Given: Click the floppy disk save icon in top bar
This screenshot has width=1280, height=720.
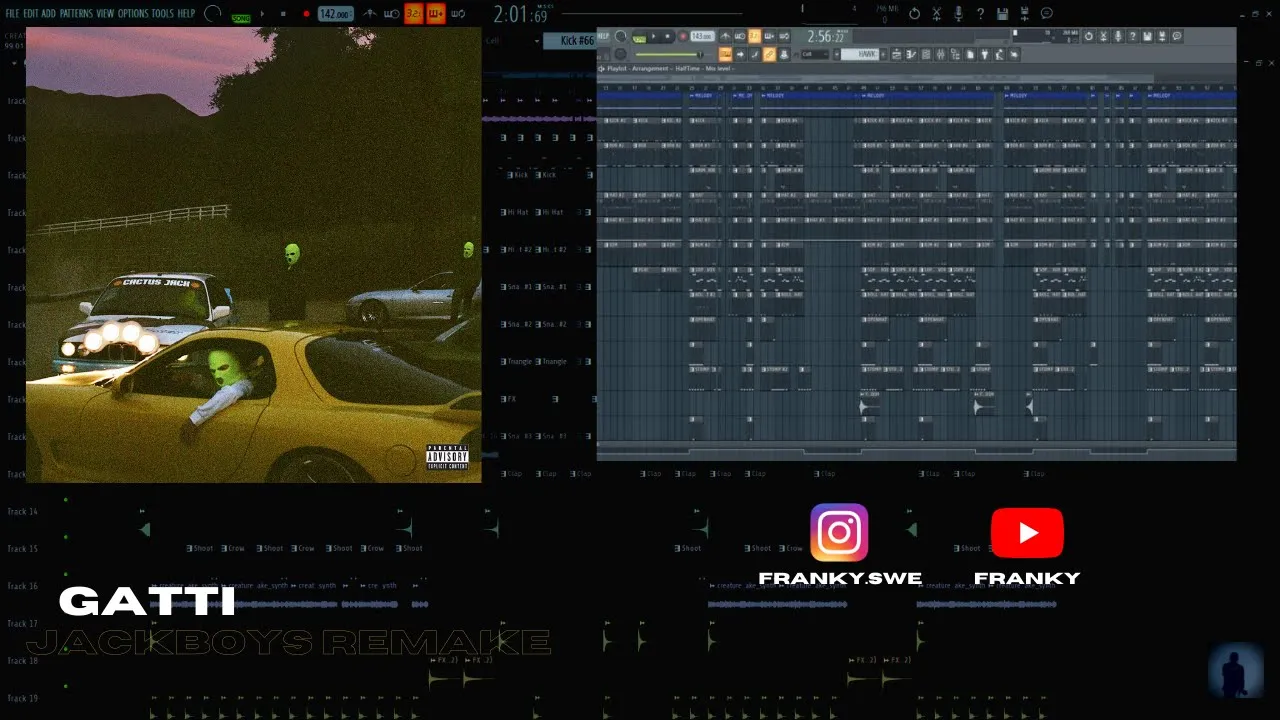Looking at the screenshot, I should [x=1002, y=14].
